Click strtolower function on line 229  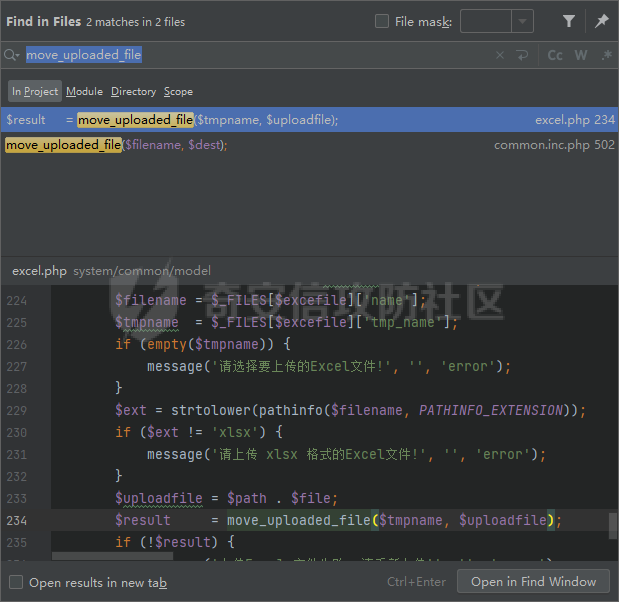[211, 411]
